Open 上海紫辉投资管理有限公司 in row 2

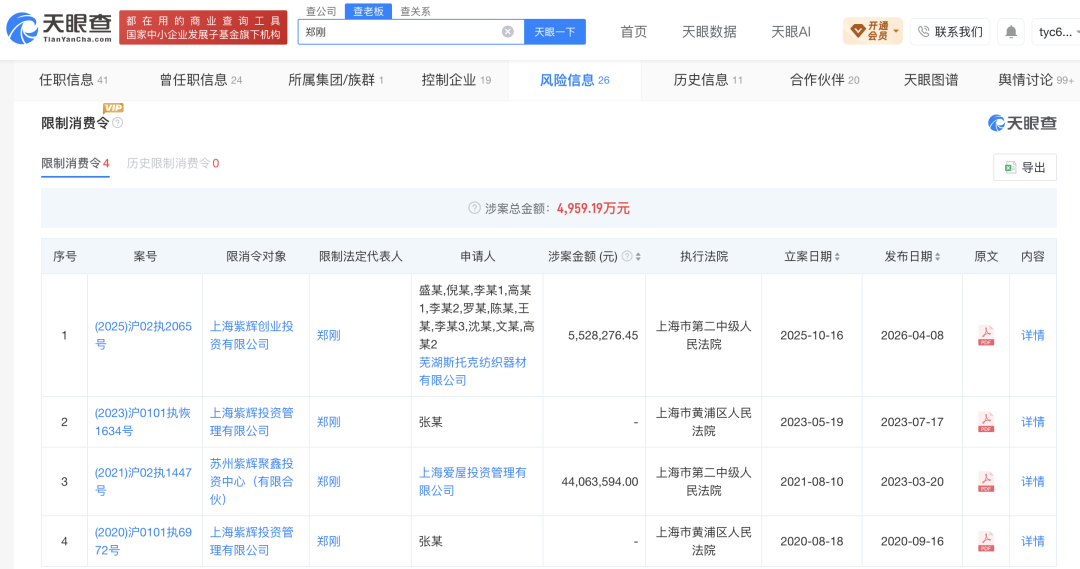251,422
